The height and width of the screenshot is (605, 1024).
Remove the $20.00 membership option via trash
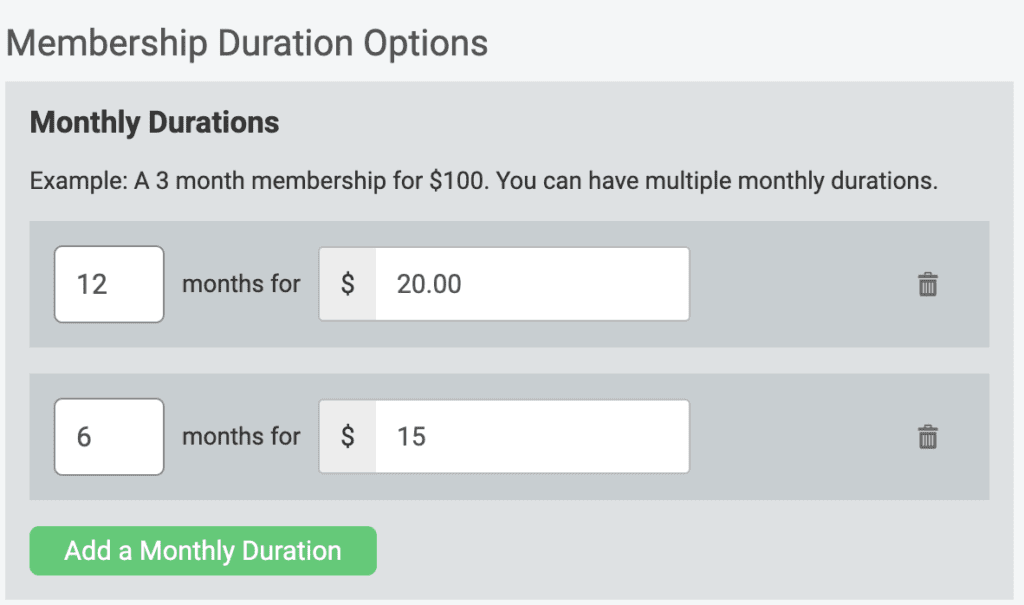click(927, 284)
